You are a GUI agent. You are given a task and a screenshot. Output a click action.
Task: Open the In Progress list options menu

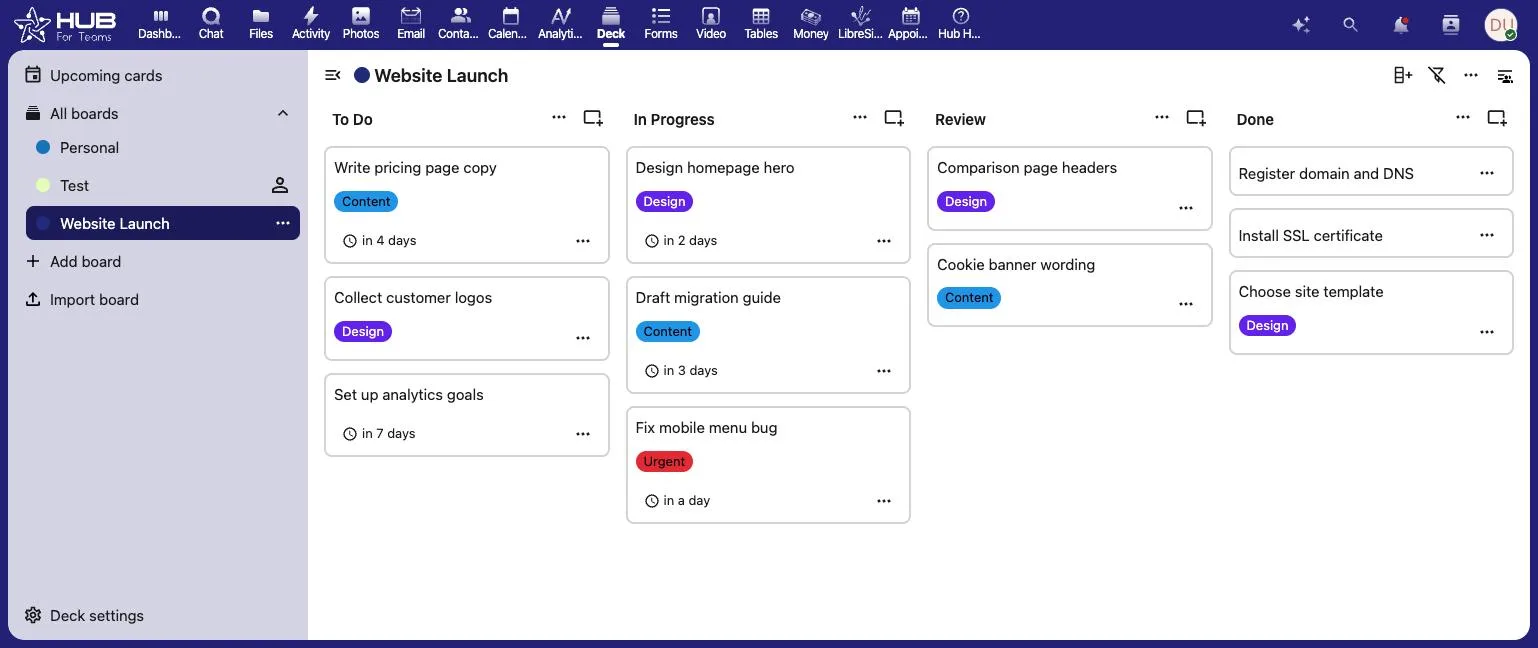860,118
